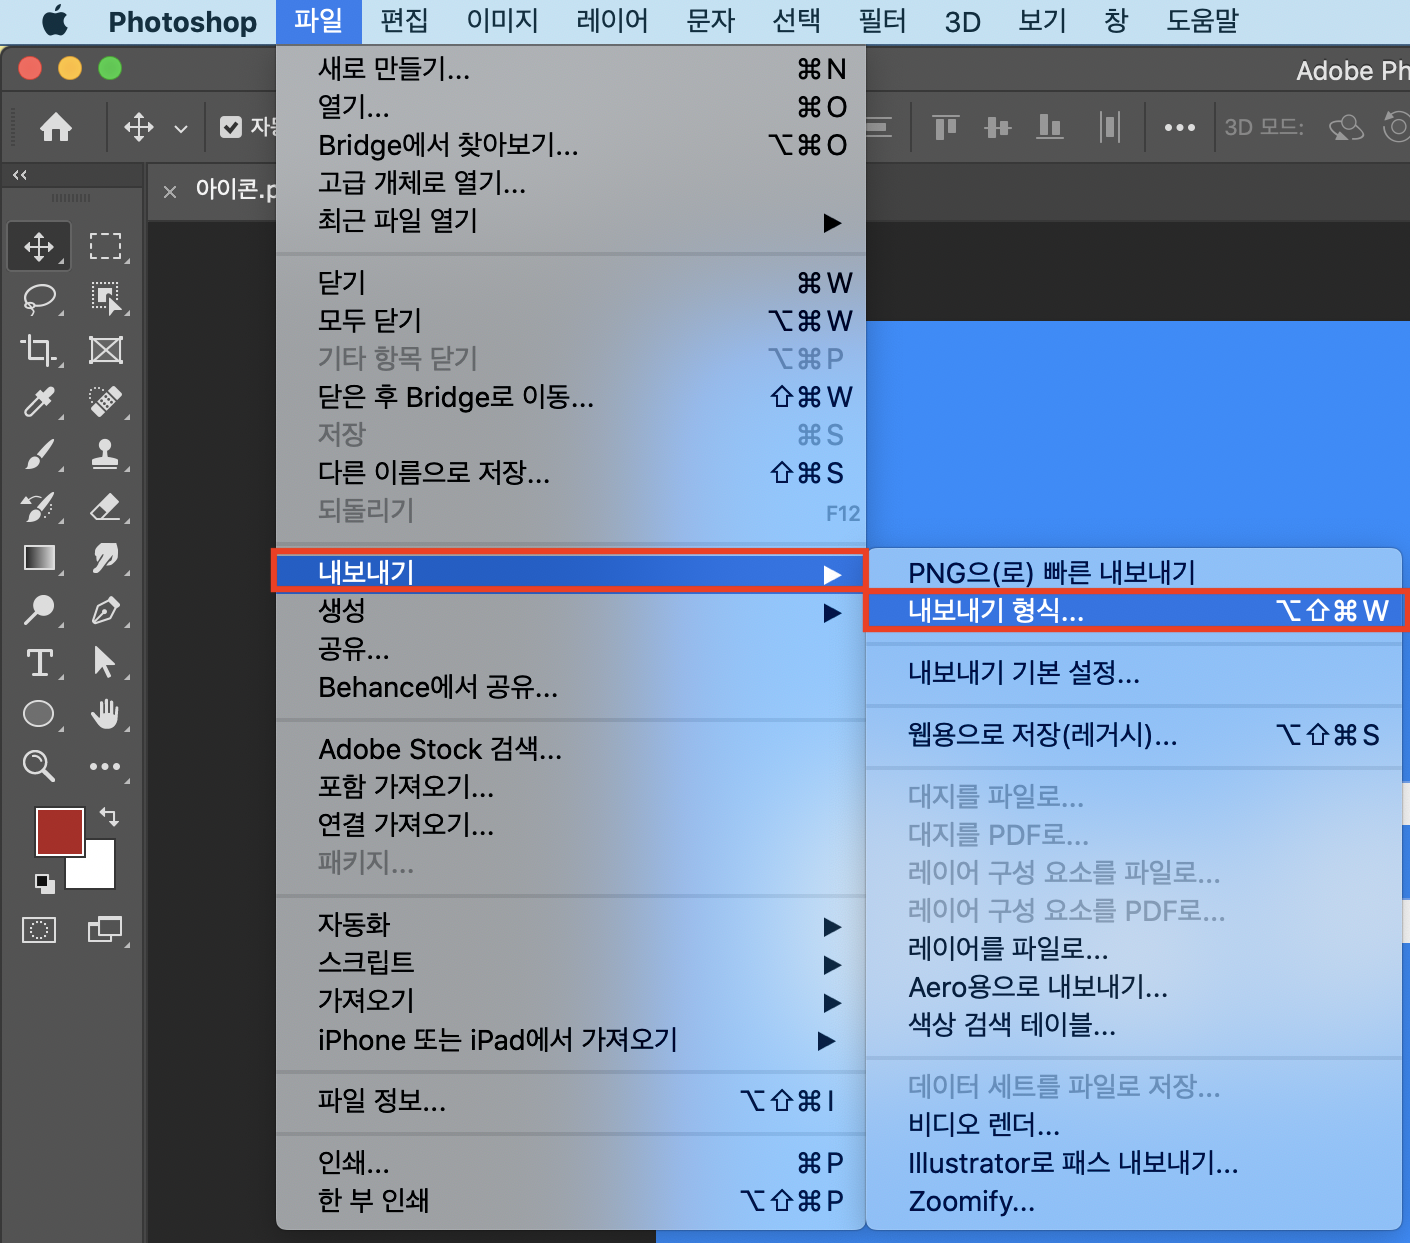This screenshot has height=1243, width=1410.
Task: Toggle the Auto-Select checkbox in options bar
Action: tap(231, 127)
